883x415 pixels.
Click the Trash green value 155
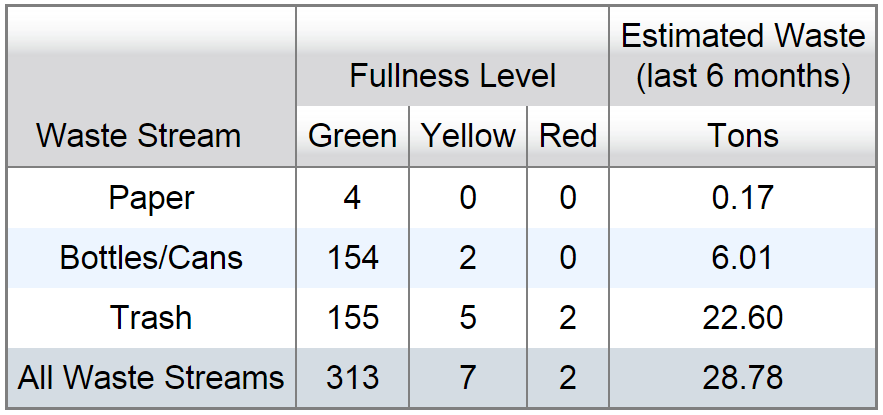pyautogui.click(x=353, y=318)
